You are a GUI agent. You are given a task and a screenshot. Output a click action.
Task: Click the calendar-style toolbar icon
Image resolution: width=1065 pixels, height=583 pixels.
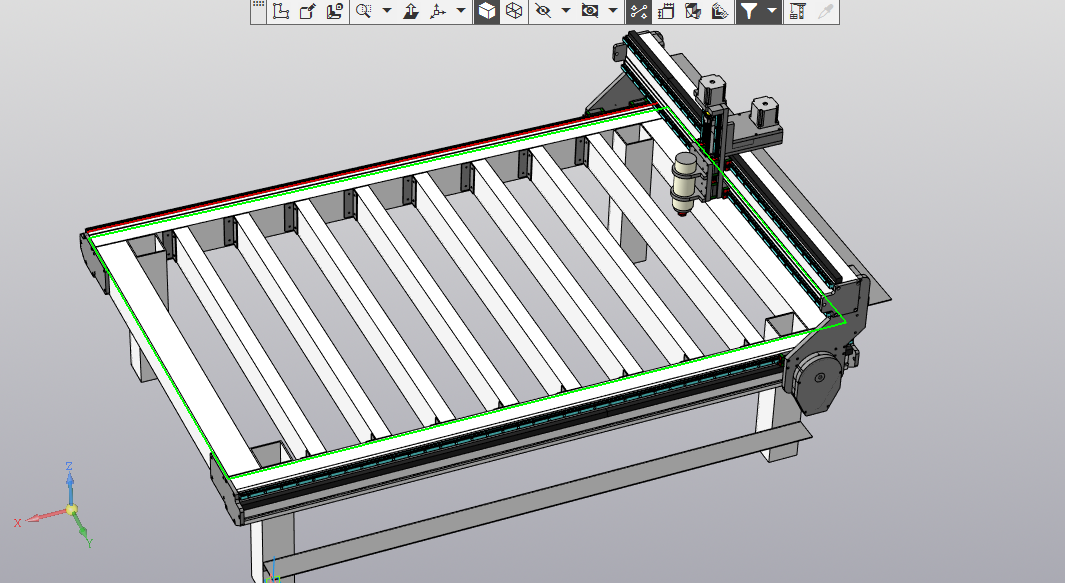pyautogui.click(x=666, y=11)
